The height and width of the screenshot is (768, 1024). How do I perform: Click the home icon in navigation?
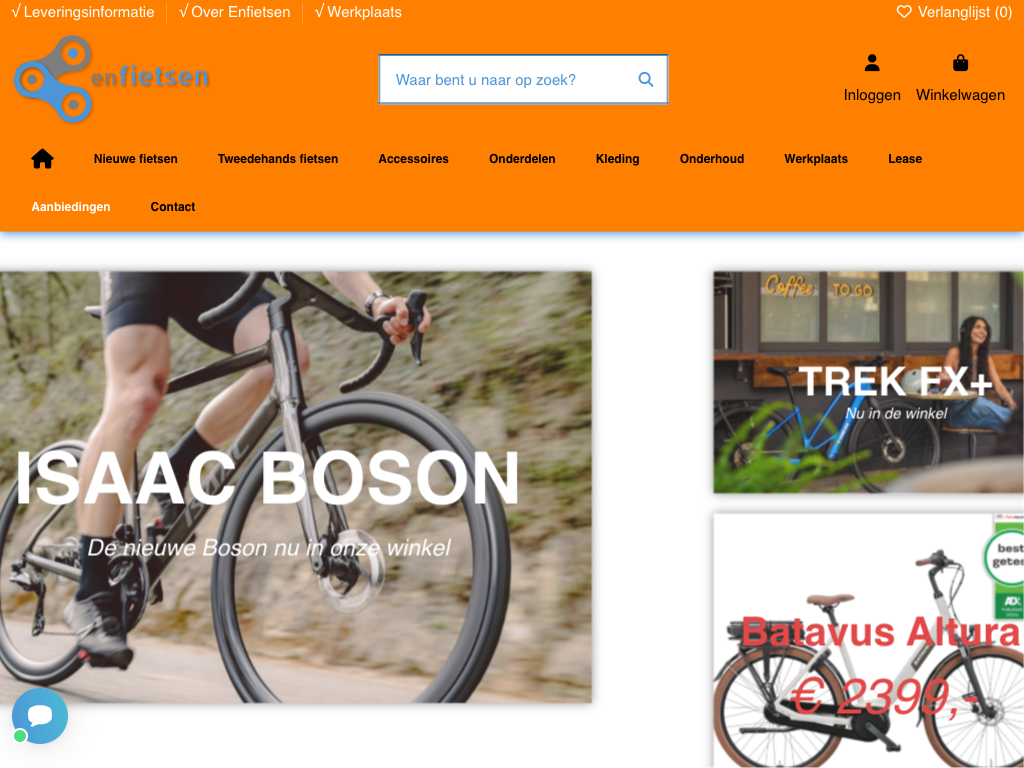(42, 159)
